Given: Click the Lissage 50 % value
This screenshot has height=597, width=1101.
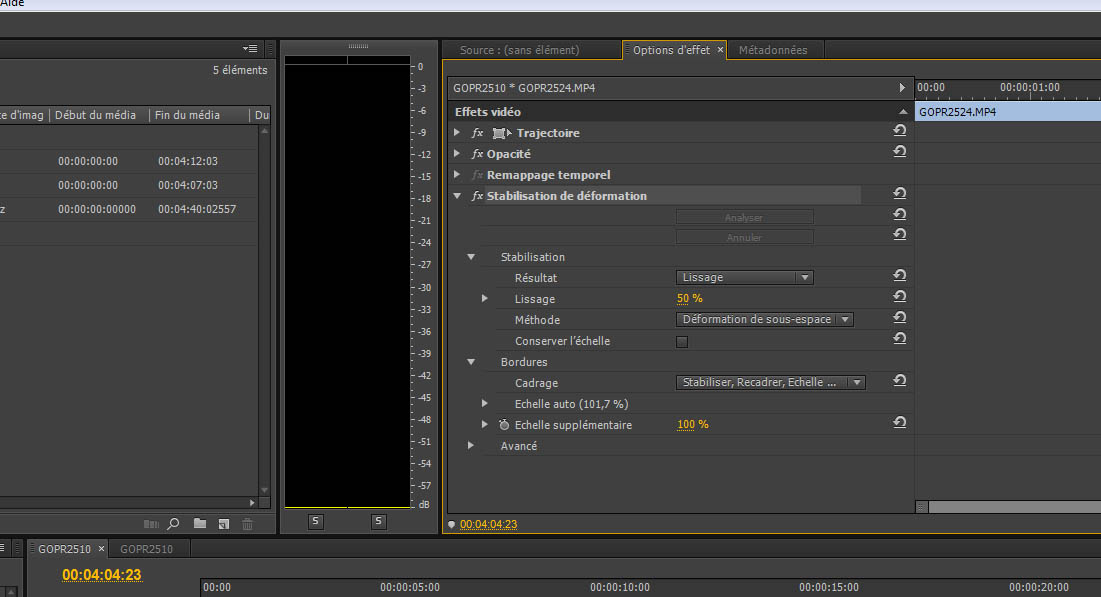Looking at the screenshot, I should (x=690, y=299).
